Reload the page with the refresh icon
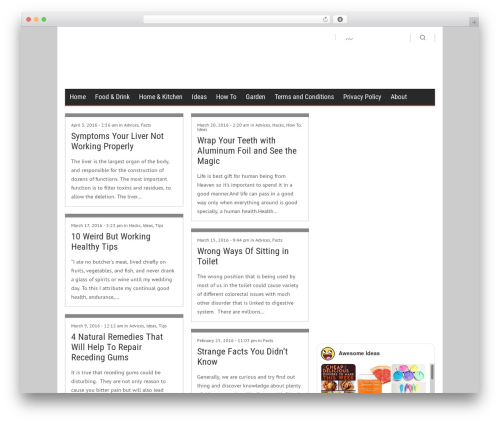 pos(325,20)
